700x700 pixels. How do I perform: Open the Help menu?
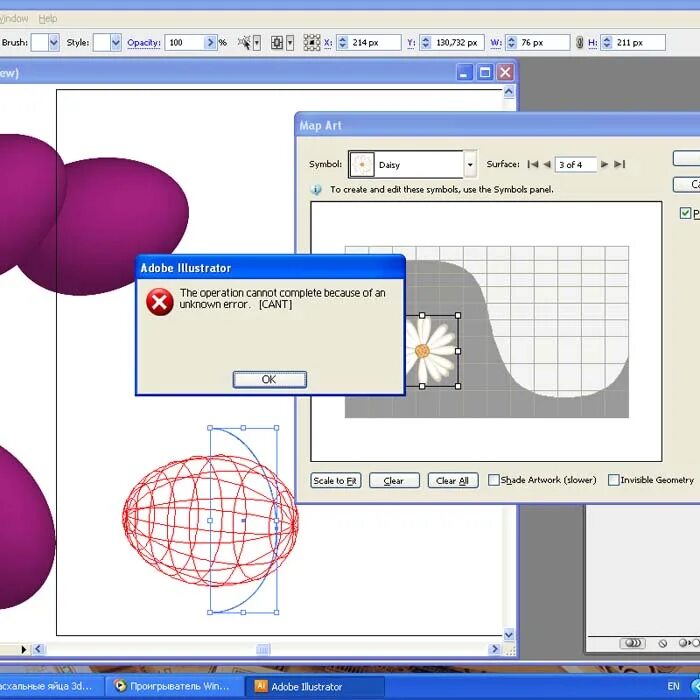[47, 19]
